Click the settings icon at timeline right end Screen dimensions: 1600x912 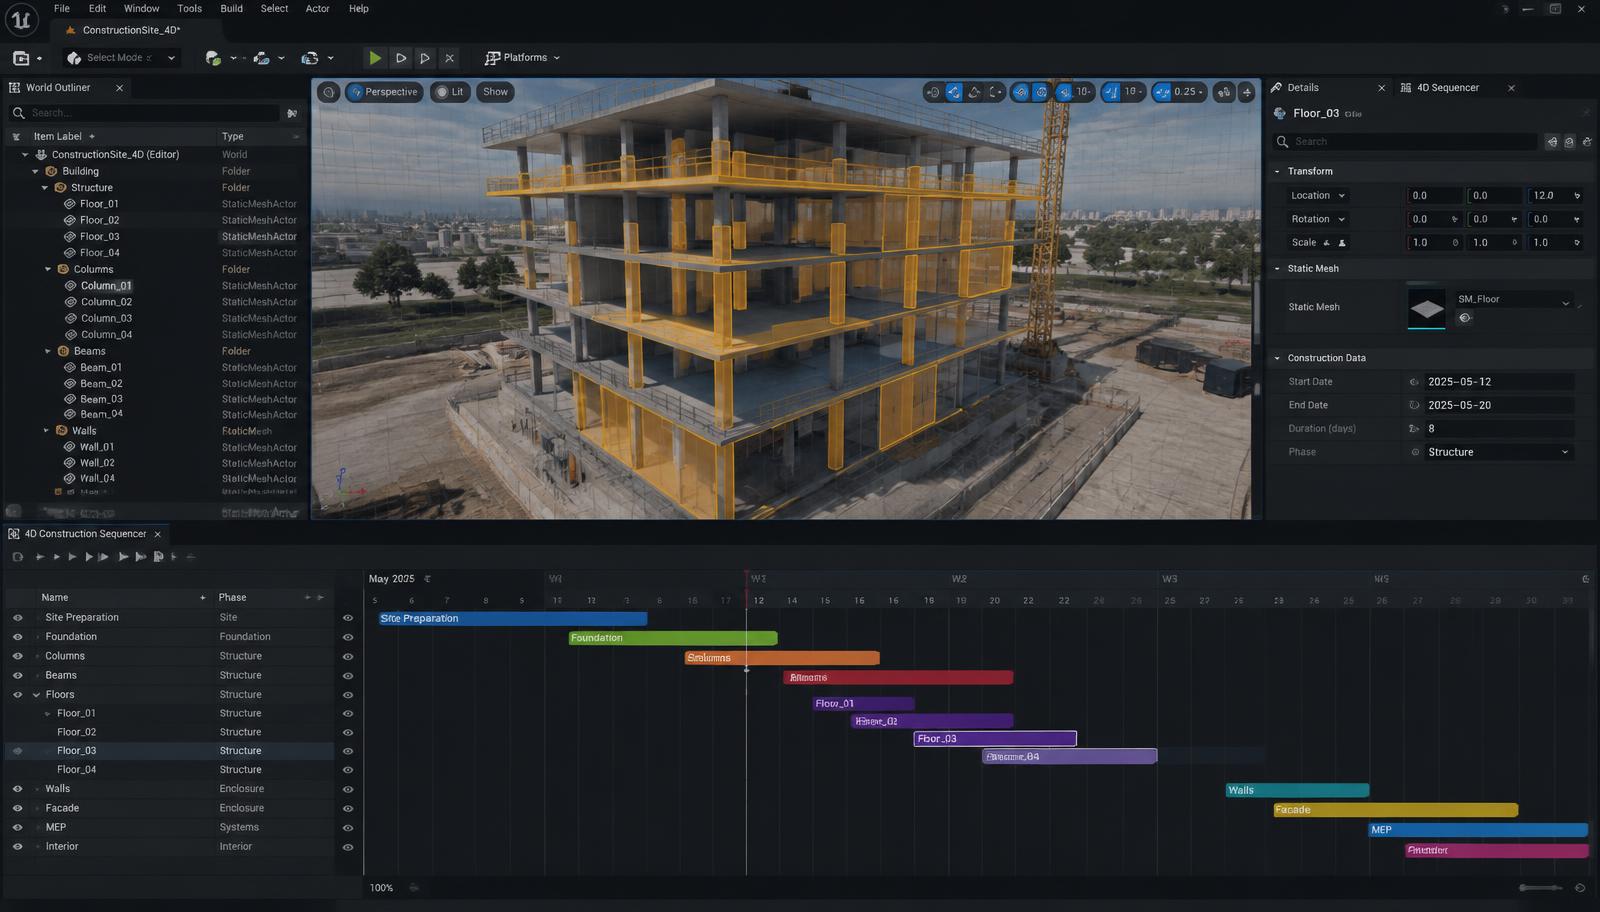point(1585,579)
